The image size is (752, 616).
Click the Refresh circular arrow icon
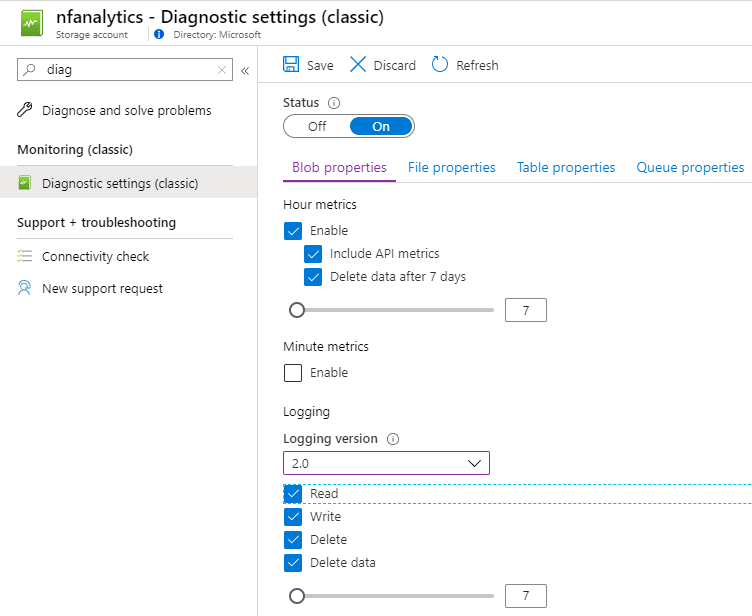(x=440, y=64)
